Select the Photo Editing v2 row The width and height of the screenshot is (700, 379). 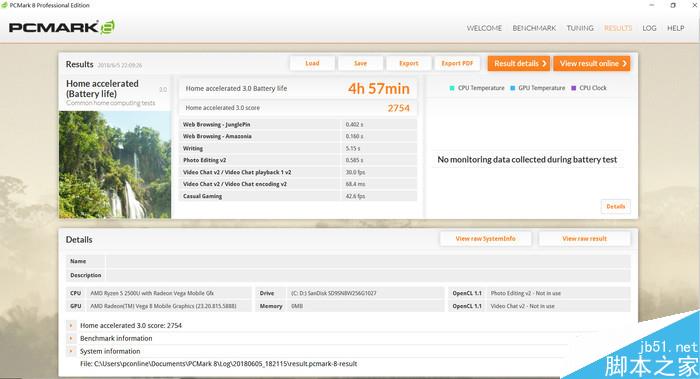pyautogui.click(x=298, y=160)
